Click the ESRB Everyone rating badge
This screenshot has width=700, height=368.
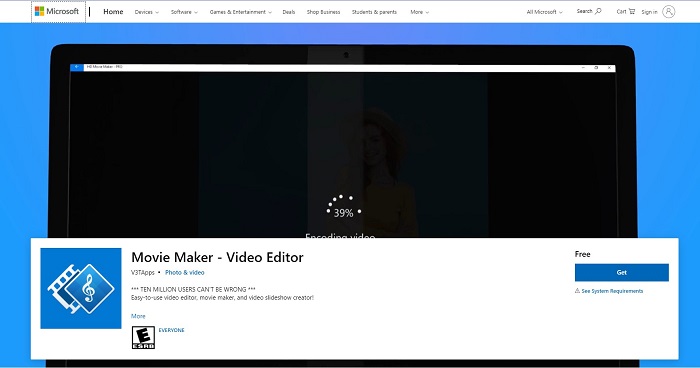coord(143,337)
